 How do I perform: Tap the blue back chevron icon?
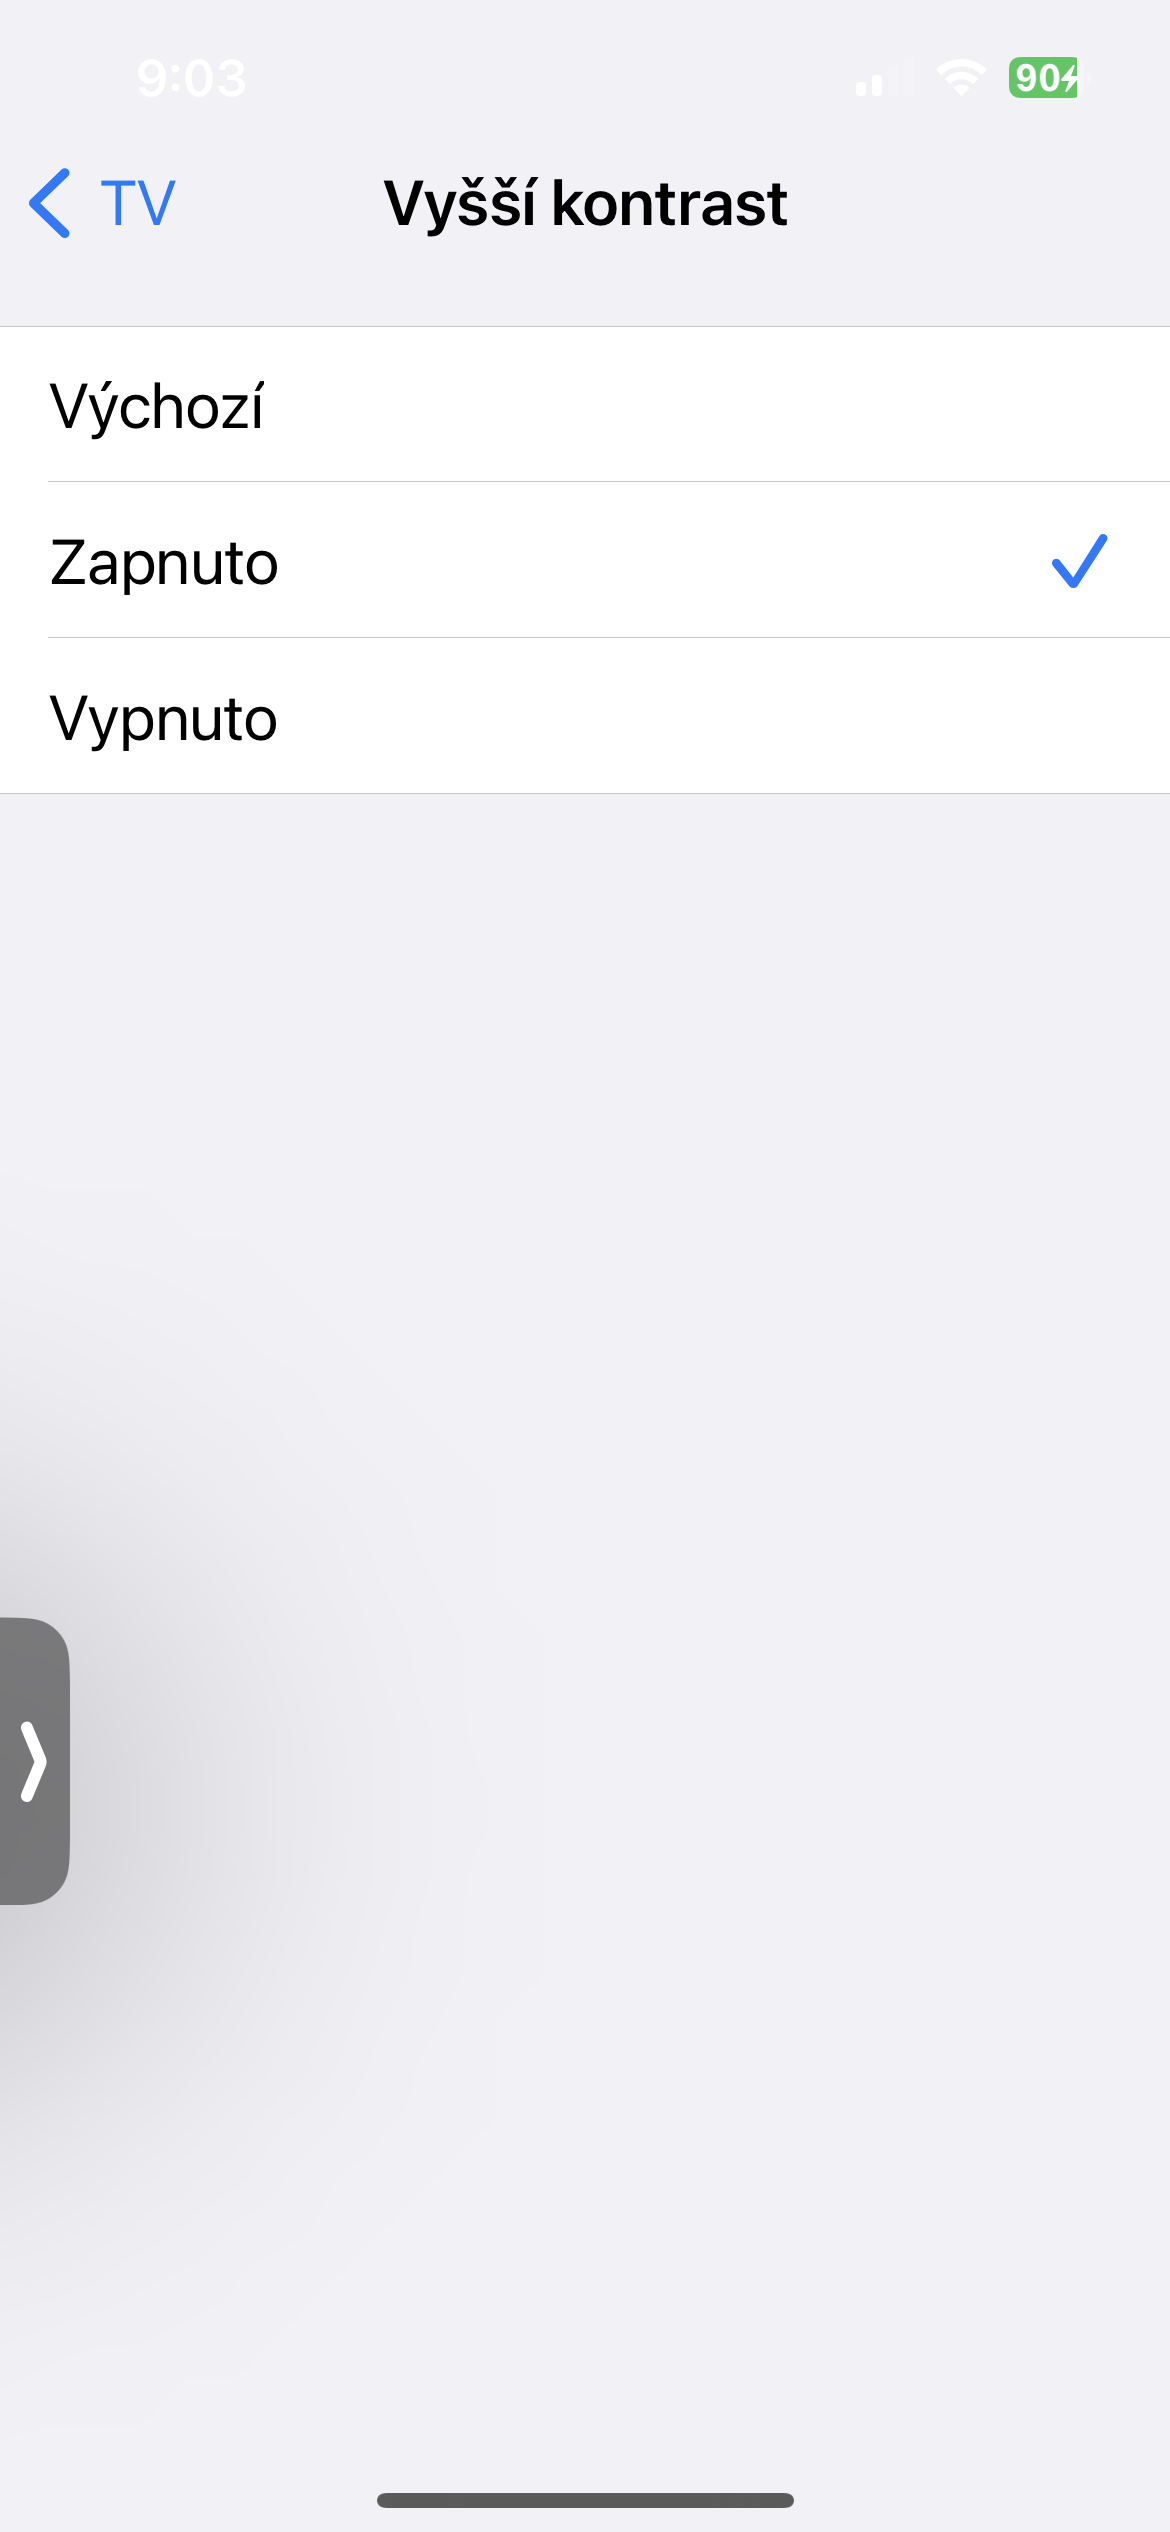coord(50,203)
